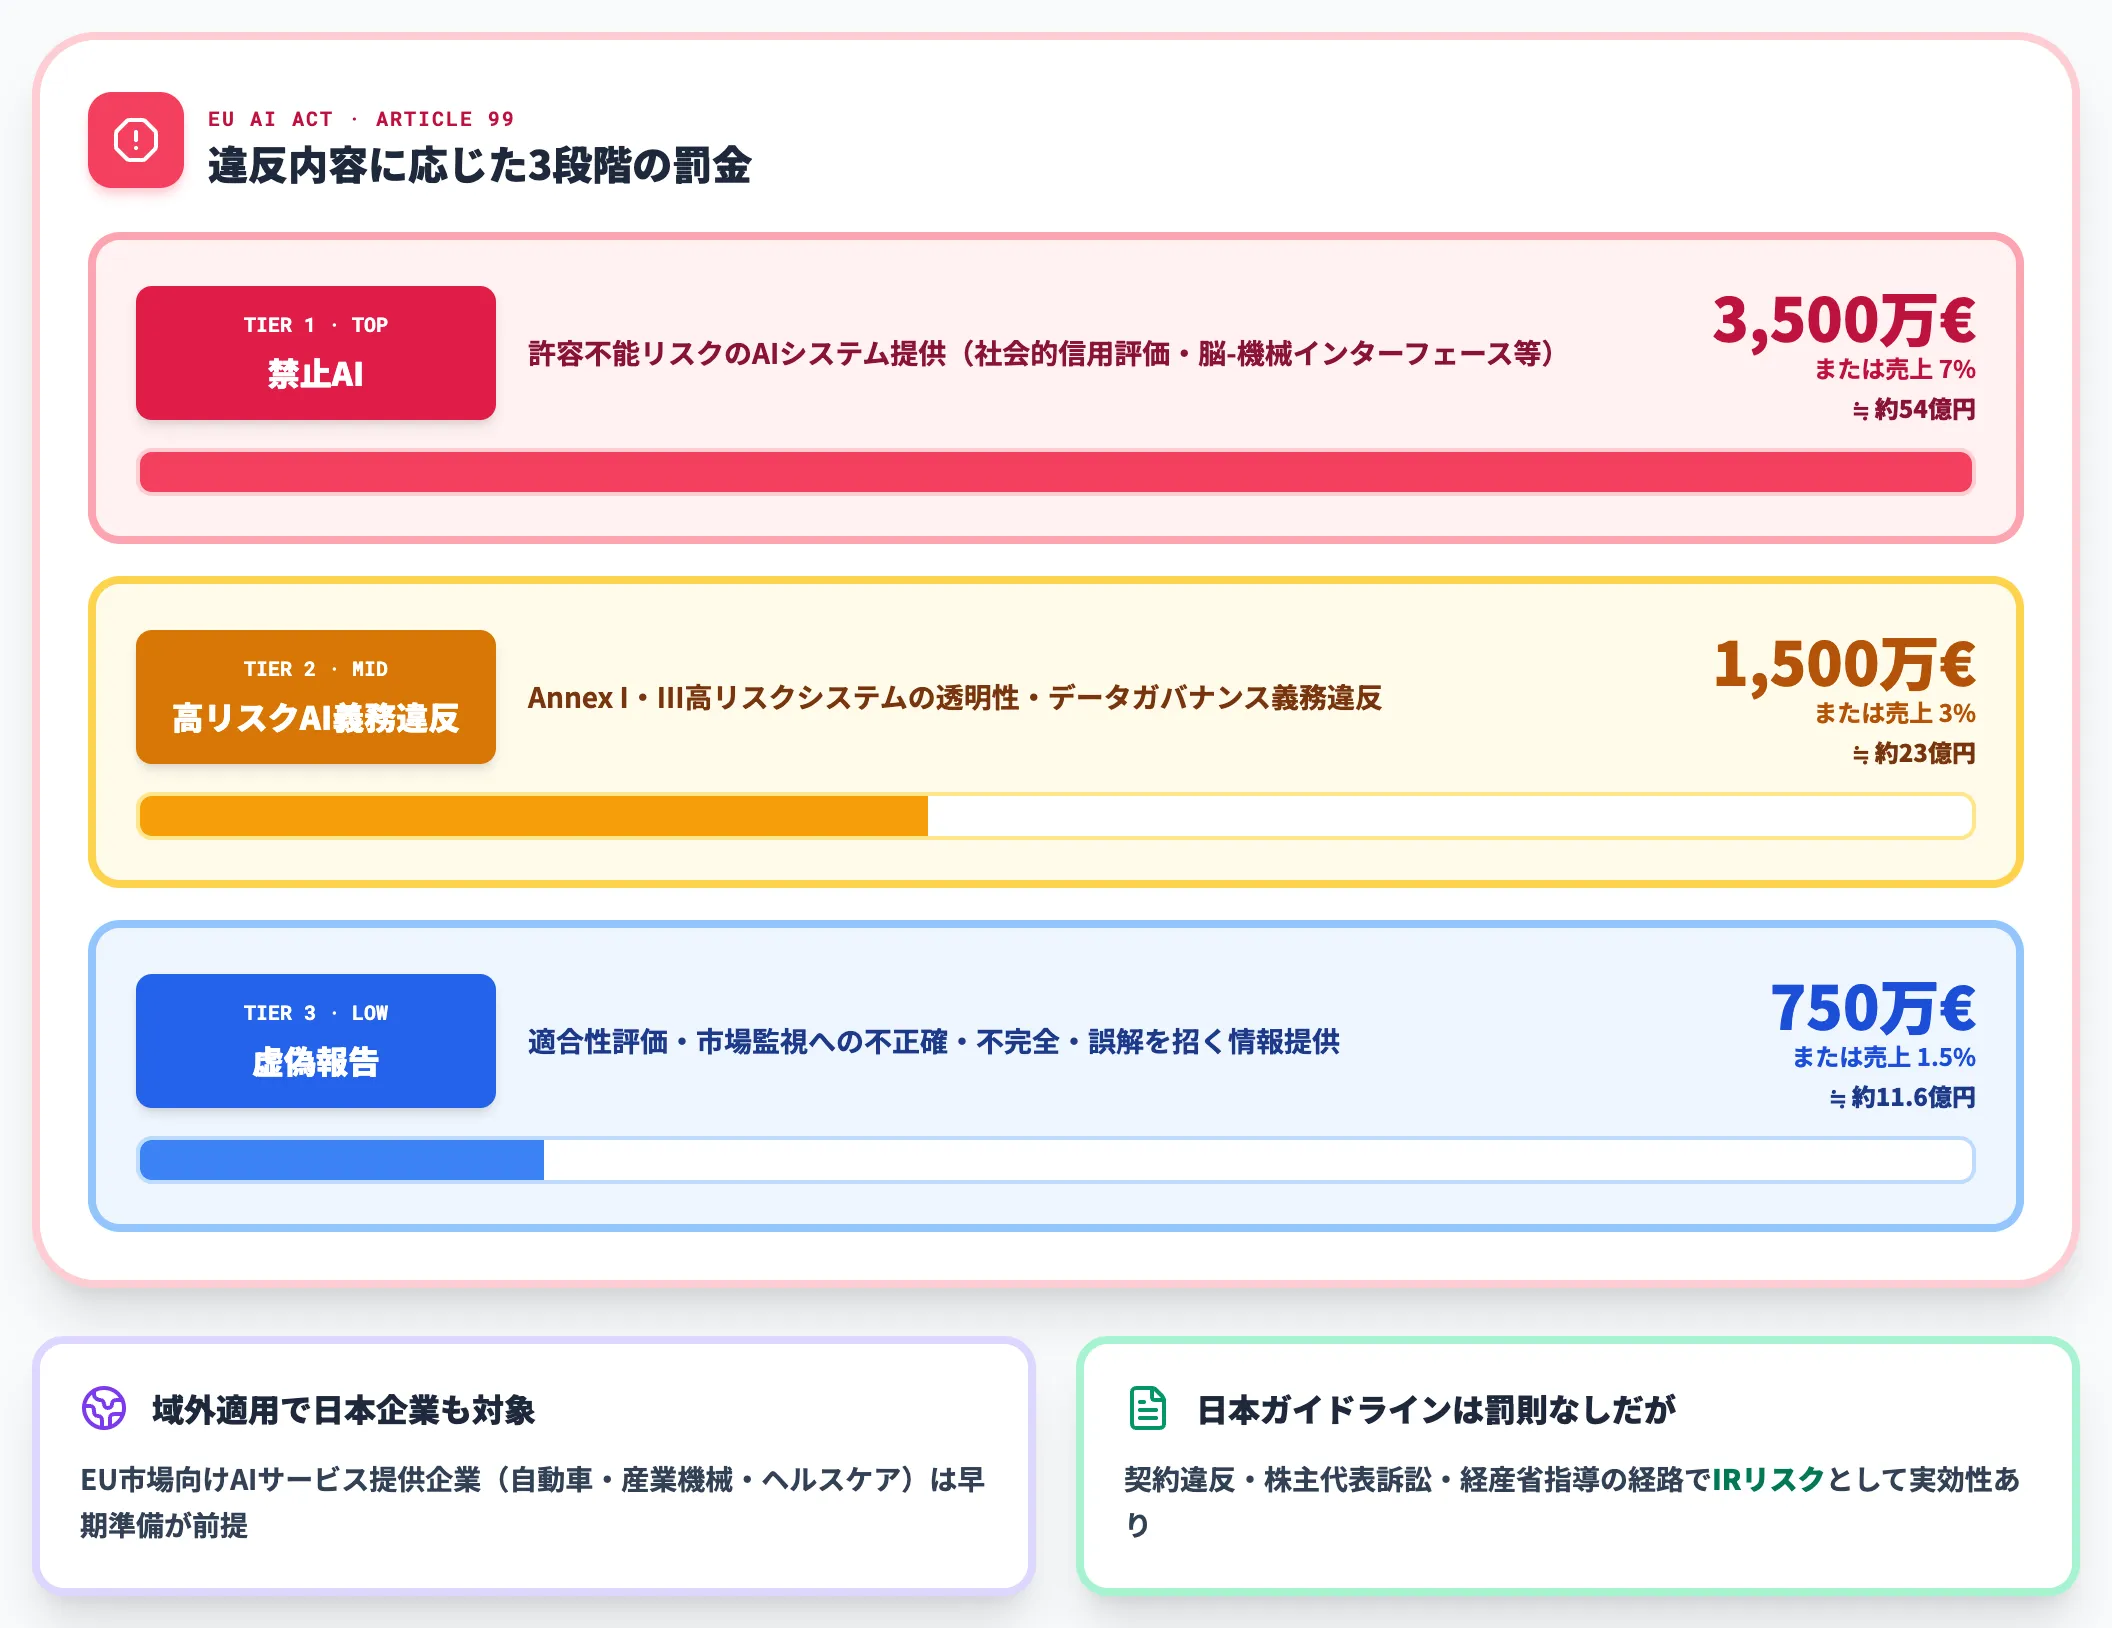Click the または売上 1.5% text
Image resolution: width=2112 pixels, height=1628 pixels.
coord(1884,1057)
